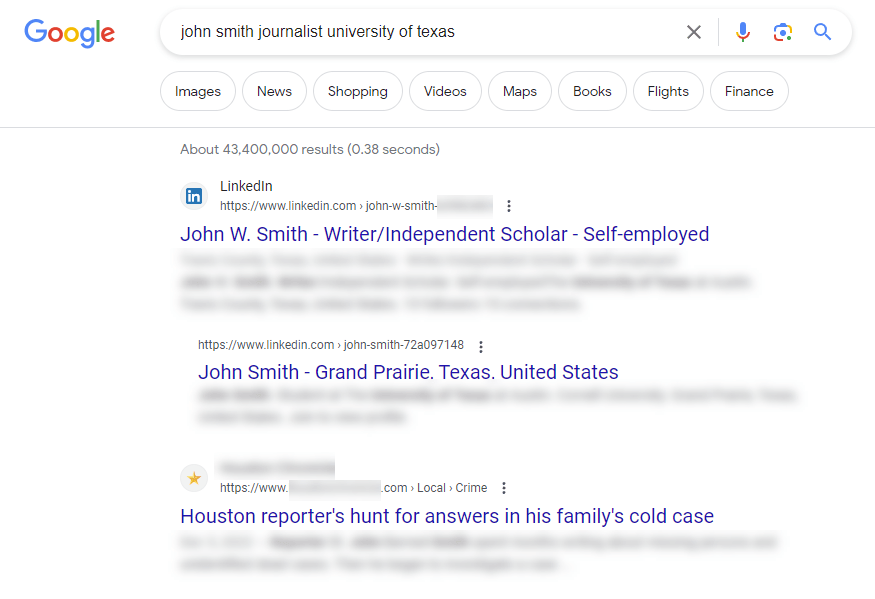The height and width of the screenshot is (599, 875).
Task: Open Houston reporter's cold case article
Action: [447, 516]
